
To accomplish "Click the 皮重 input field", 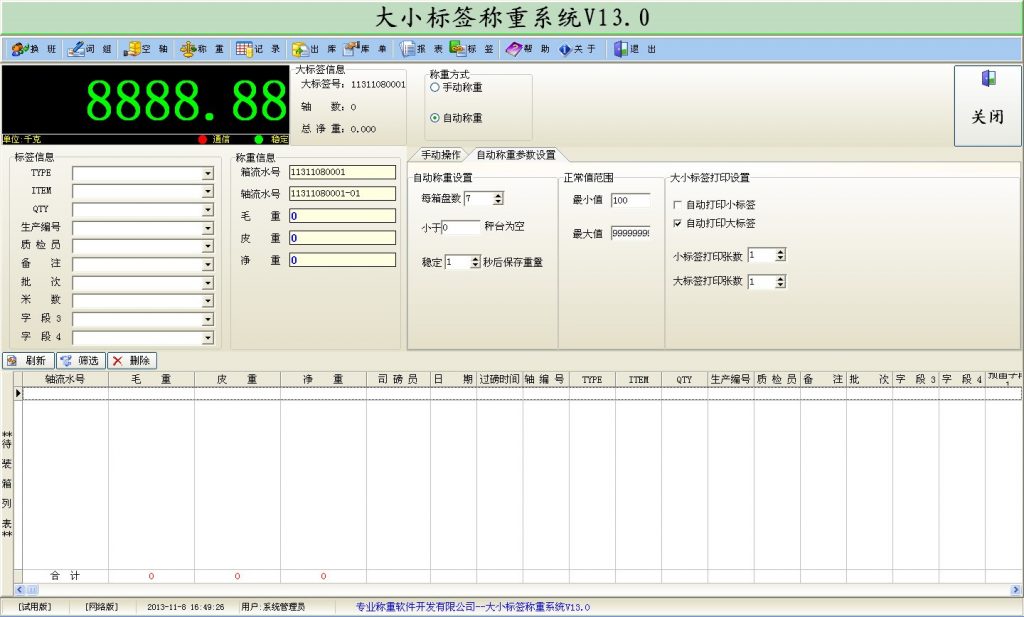I will pos(342,238).
